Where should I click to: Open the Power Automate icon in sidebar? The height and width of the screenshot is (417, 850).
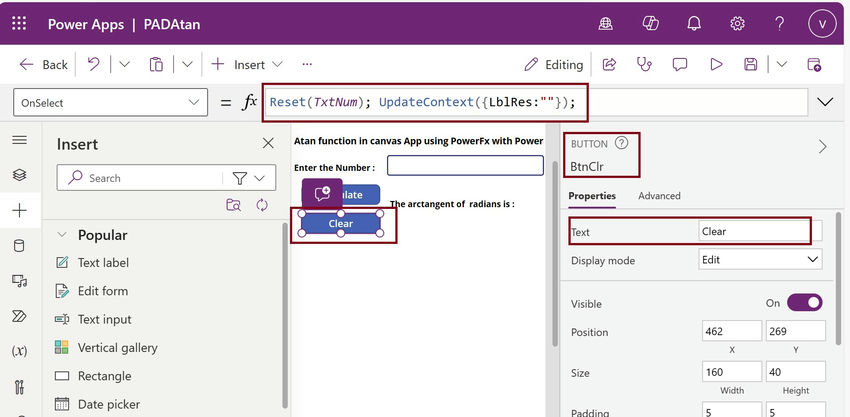(20, 316)
